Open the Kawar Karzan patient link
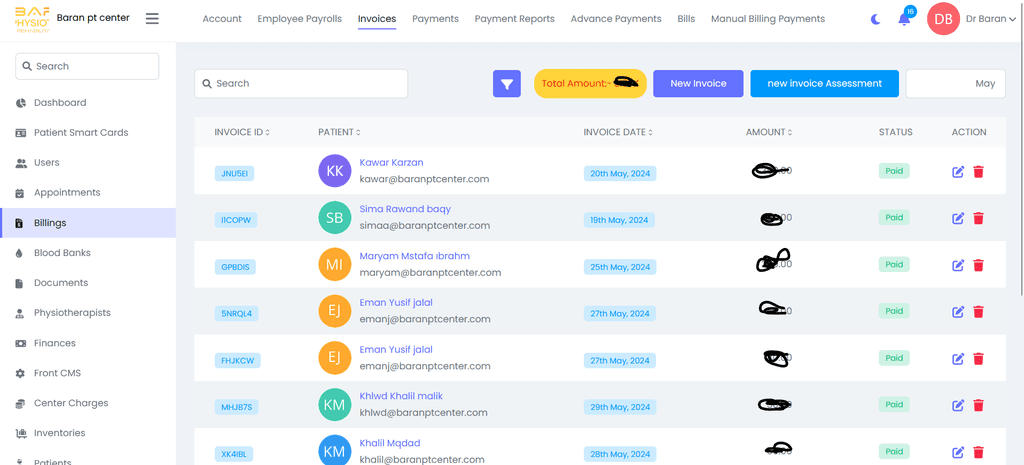The image size is (1024, 465). point(391,163)
